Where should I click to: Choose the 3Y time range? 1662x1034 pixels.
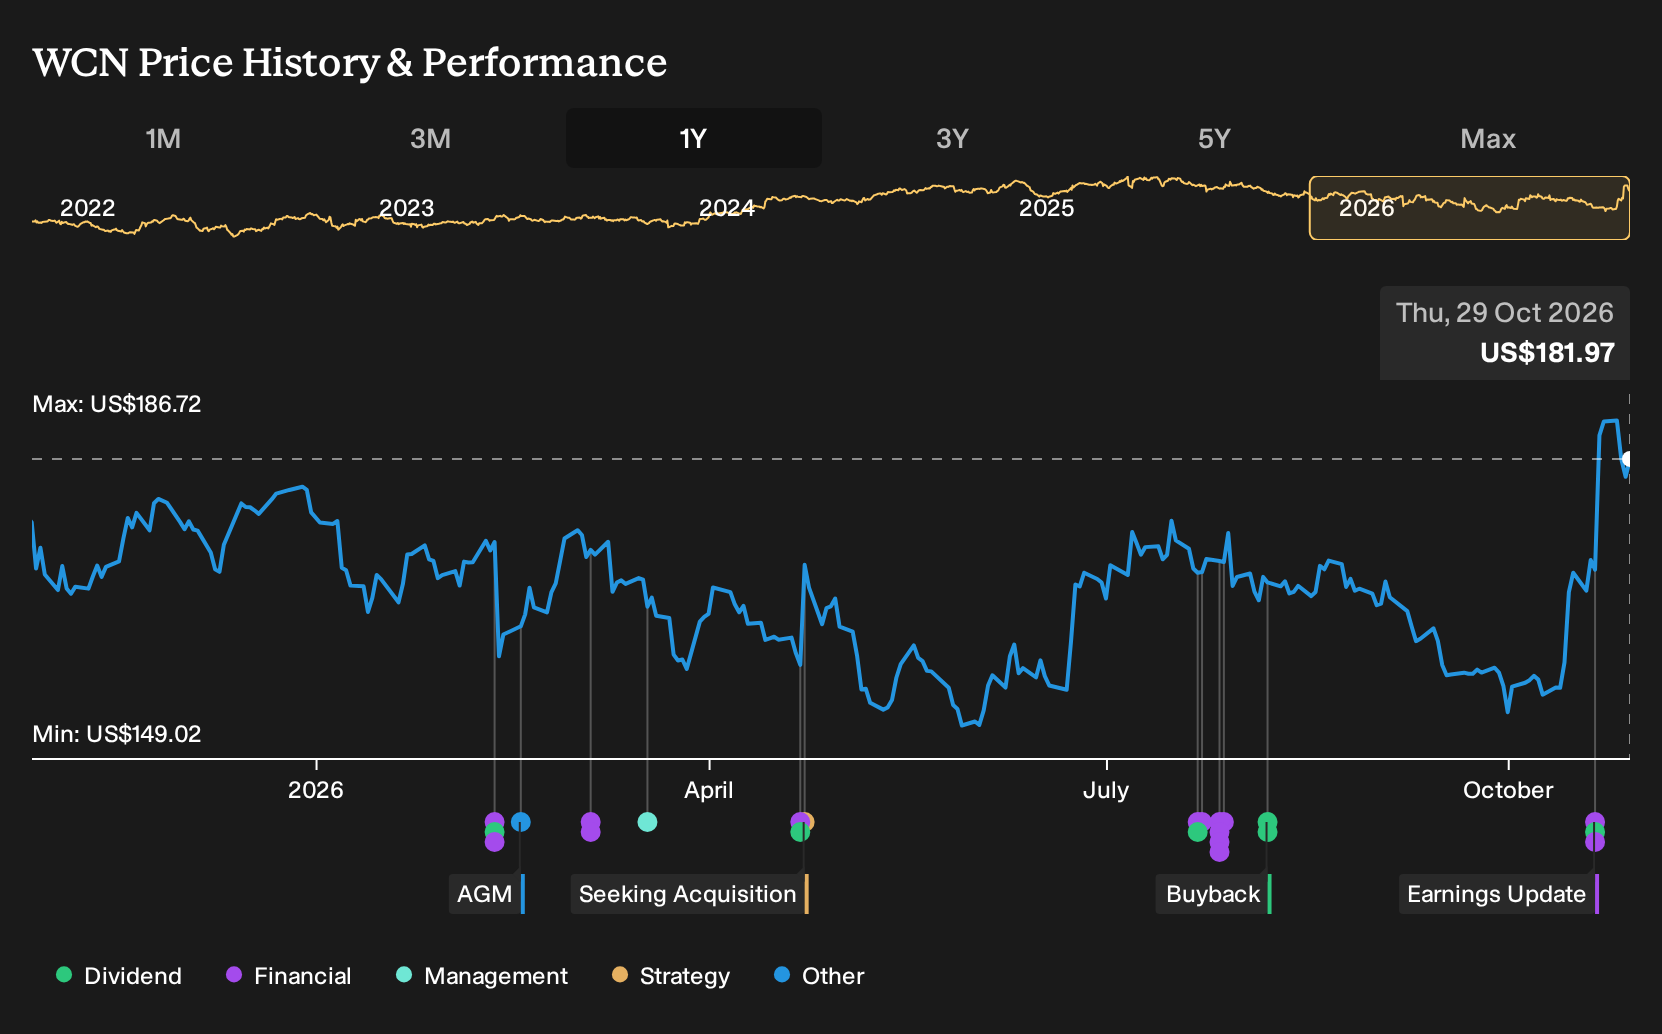[952, 138]
